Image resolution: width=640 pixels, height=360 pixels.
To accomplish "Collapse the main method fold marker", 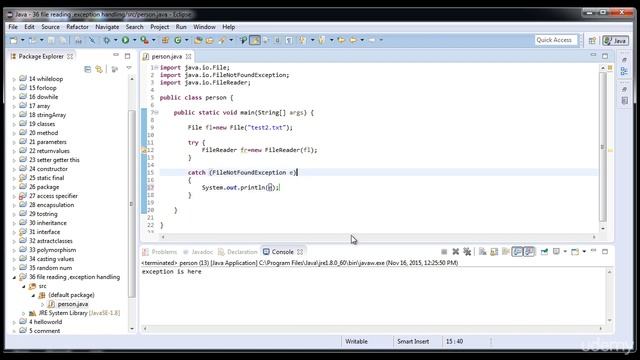I will pyautogui.click(x=156, y=112).
